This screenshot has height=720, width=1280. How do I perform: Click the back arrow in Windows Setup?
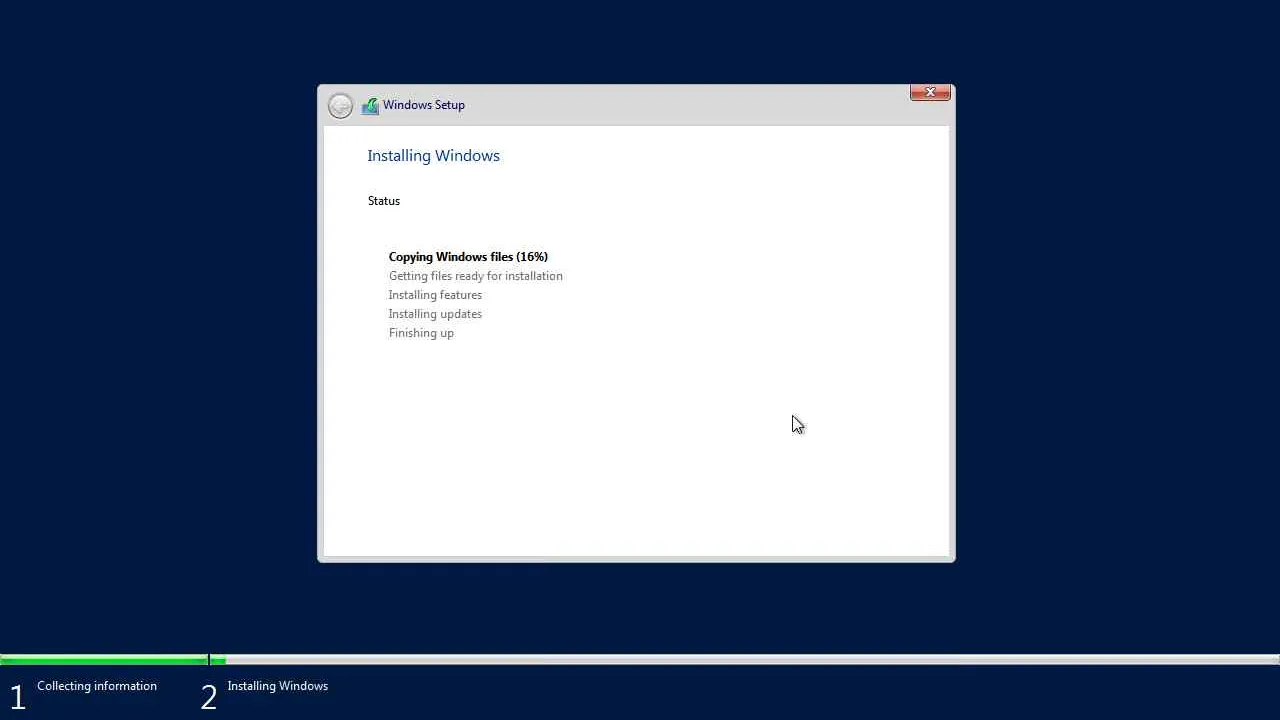(x=340, y=105)
